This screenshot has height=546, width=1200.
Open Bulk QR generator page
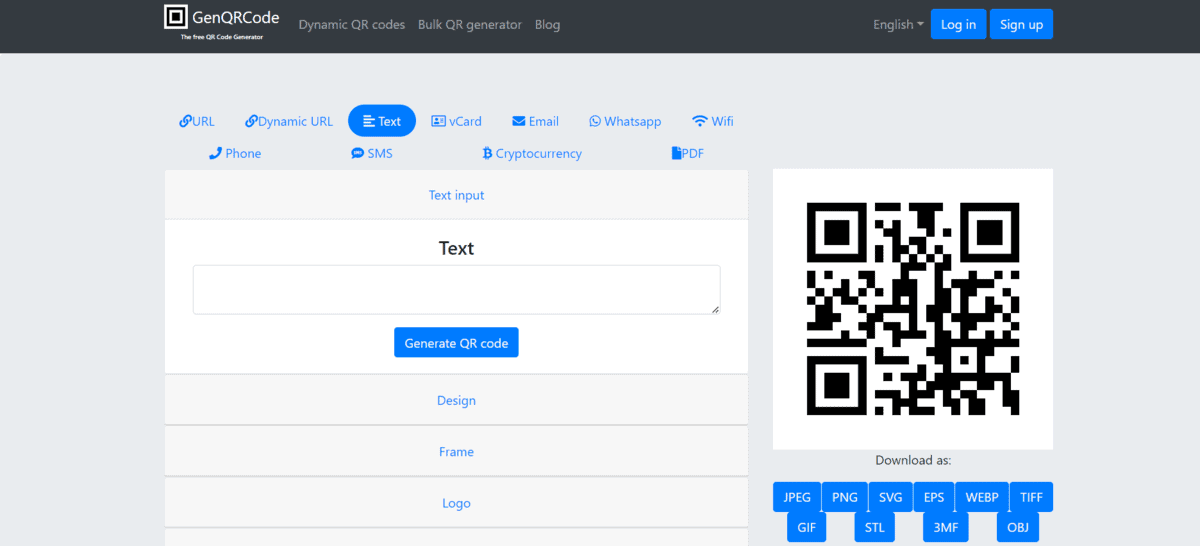tap(470, 24)
